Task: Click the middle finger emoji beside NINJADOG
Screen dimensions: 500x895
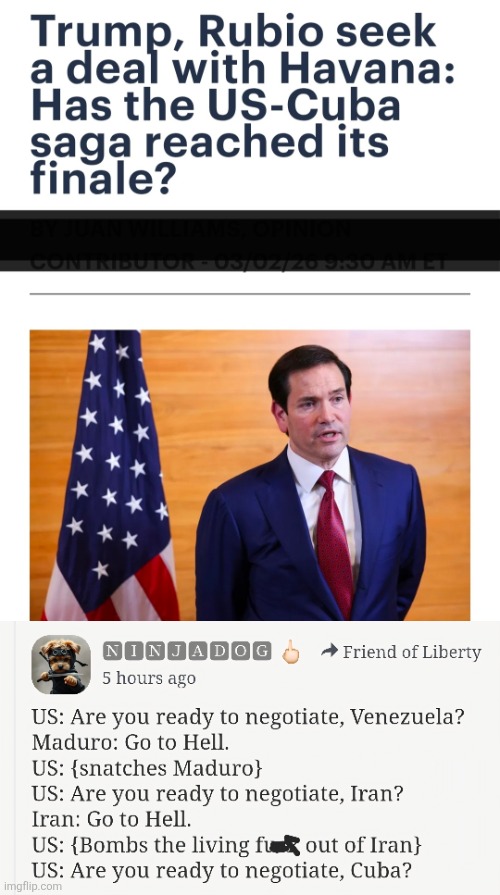Action: (x=291, y=652)
